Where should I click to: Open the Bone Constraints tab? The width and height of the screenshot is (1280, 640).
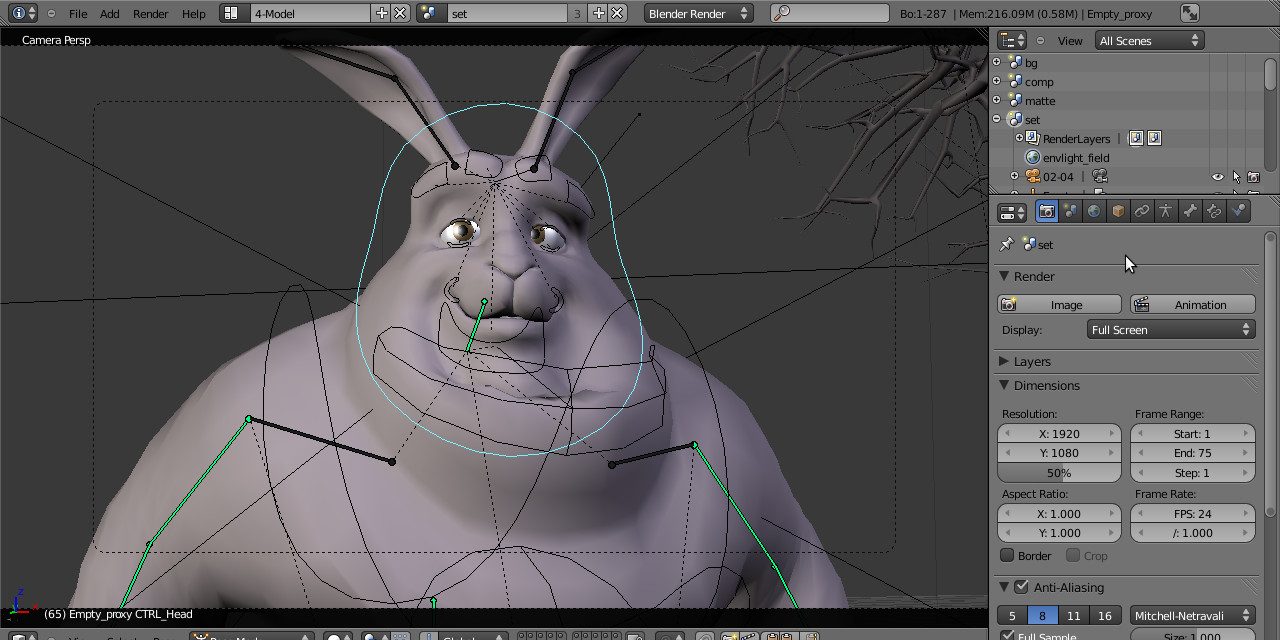click(1214, 211)
